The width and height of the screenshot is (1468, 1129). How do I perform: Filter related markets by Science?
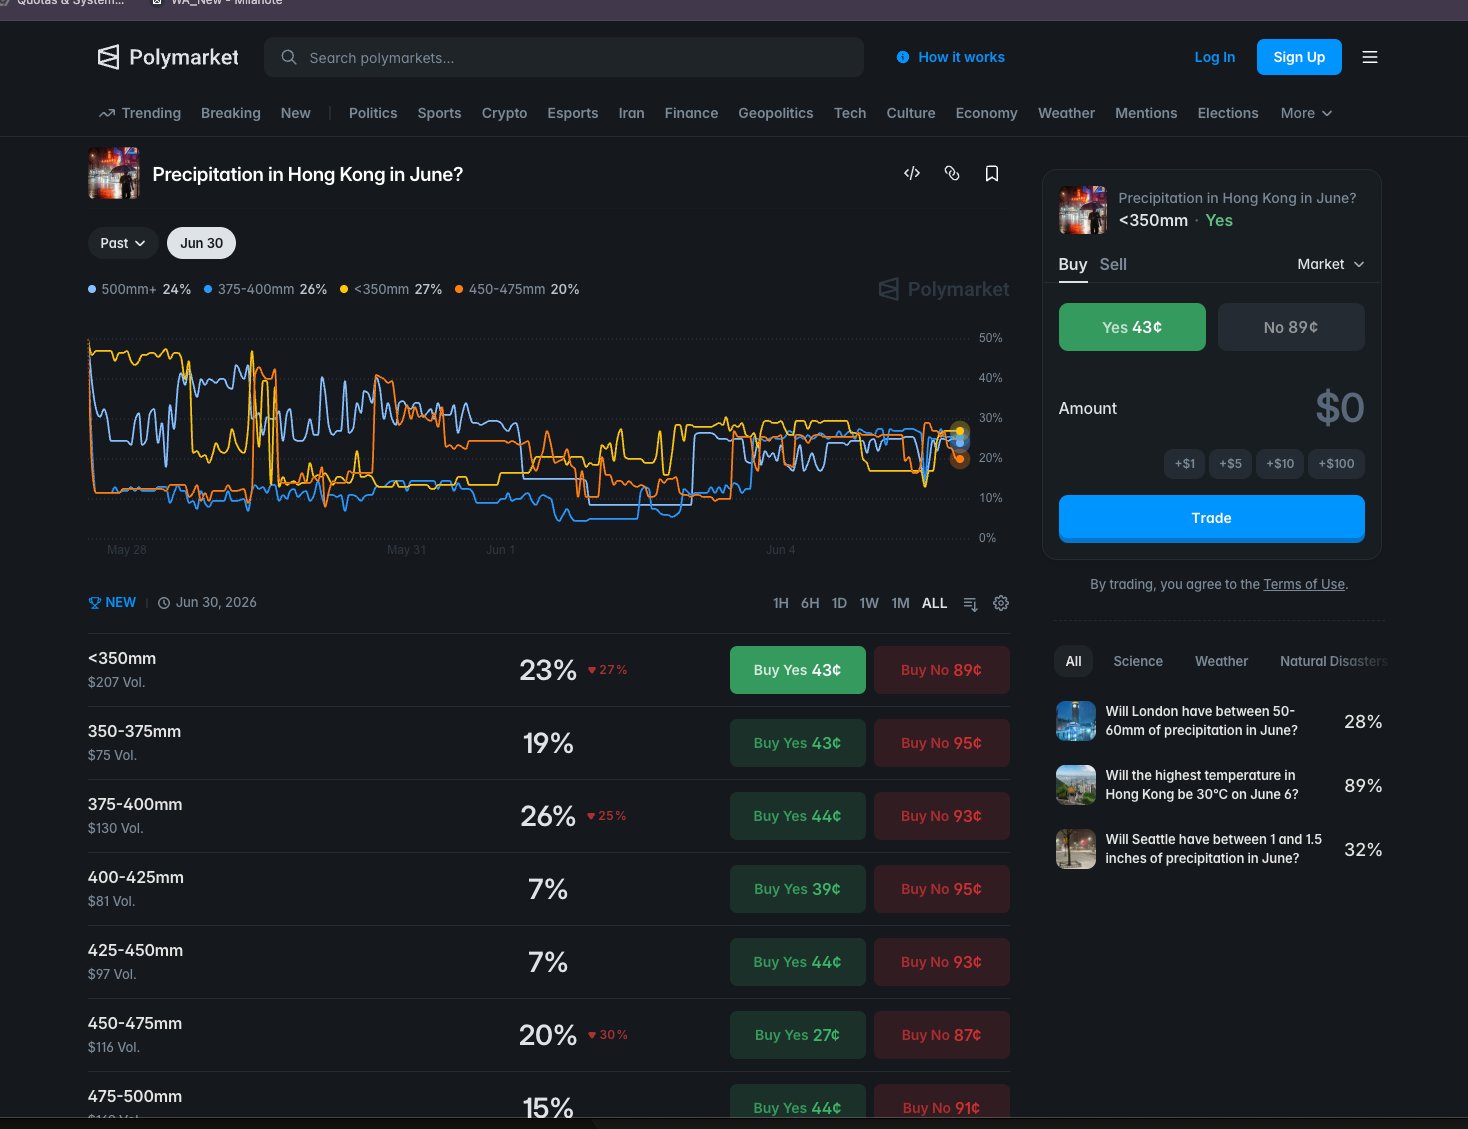[1138, 661]
